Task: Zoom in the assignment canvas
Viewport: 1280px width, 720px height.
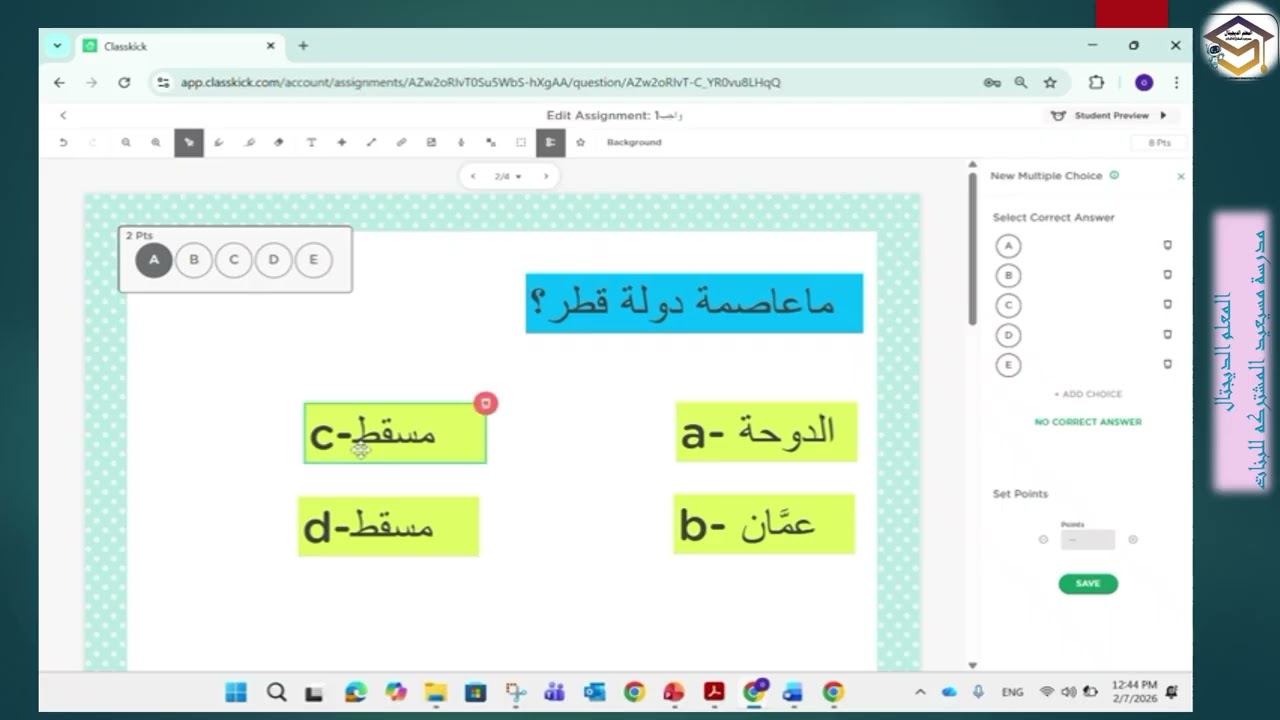Action: pos(156,142)
